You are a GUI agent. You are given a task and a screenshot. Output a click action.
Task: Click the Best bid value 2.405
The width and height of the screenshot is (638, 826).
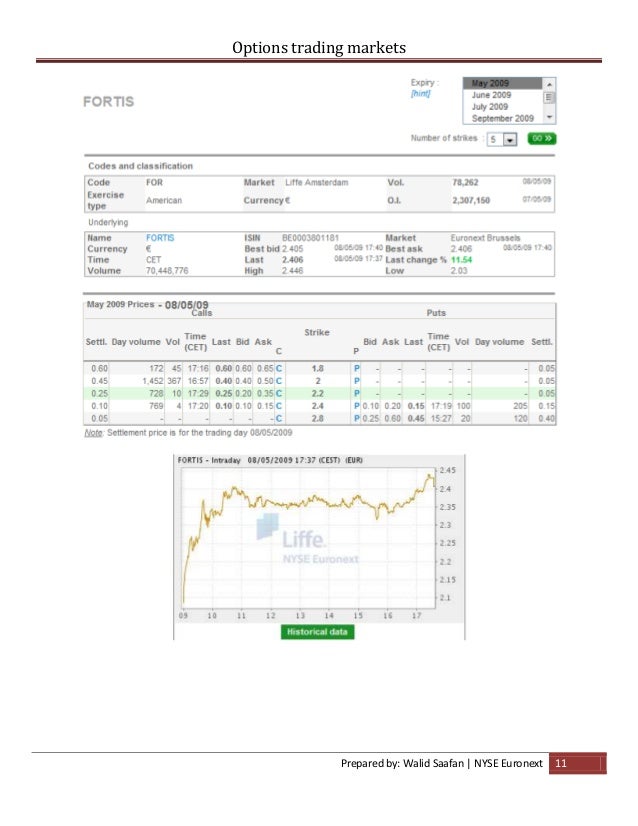[x=292, y=249]
